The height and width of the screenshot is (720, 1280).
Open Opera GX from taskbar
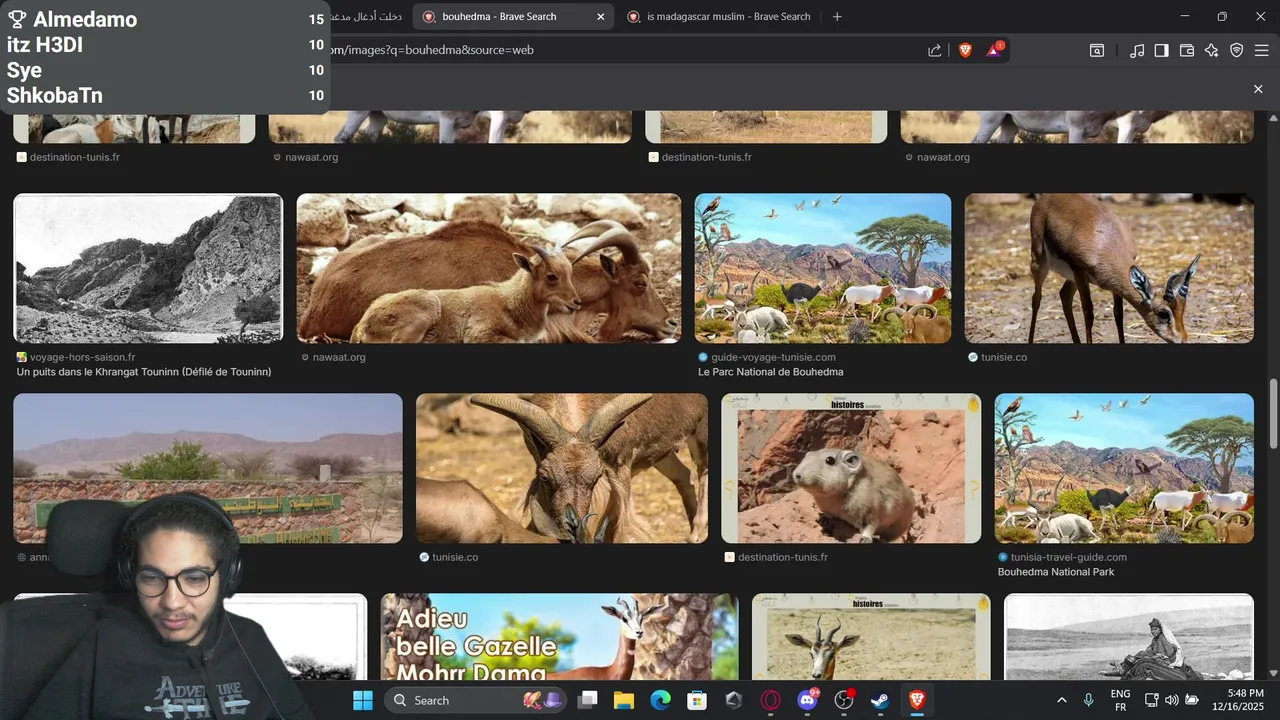click(x=770, y=700)
